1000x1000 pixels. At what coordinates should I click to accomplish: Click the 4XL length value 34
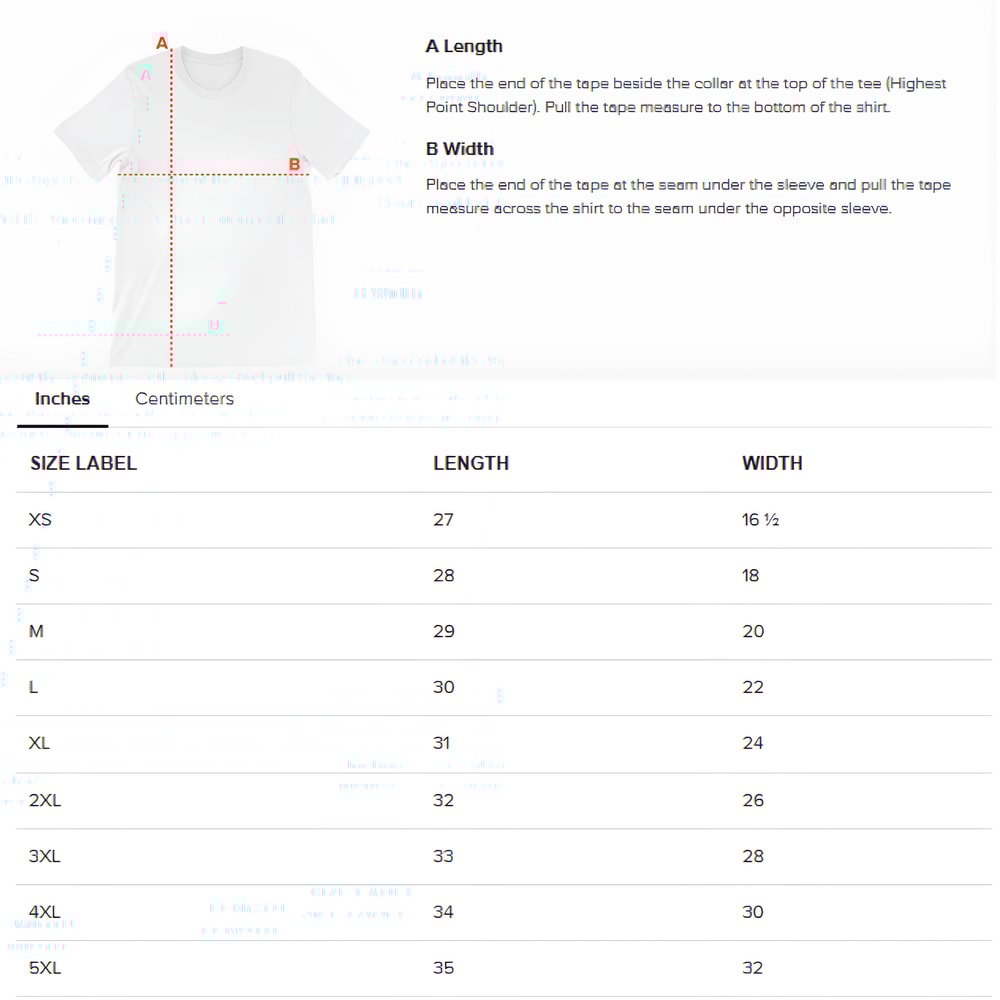(443, 912)
